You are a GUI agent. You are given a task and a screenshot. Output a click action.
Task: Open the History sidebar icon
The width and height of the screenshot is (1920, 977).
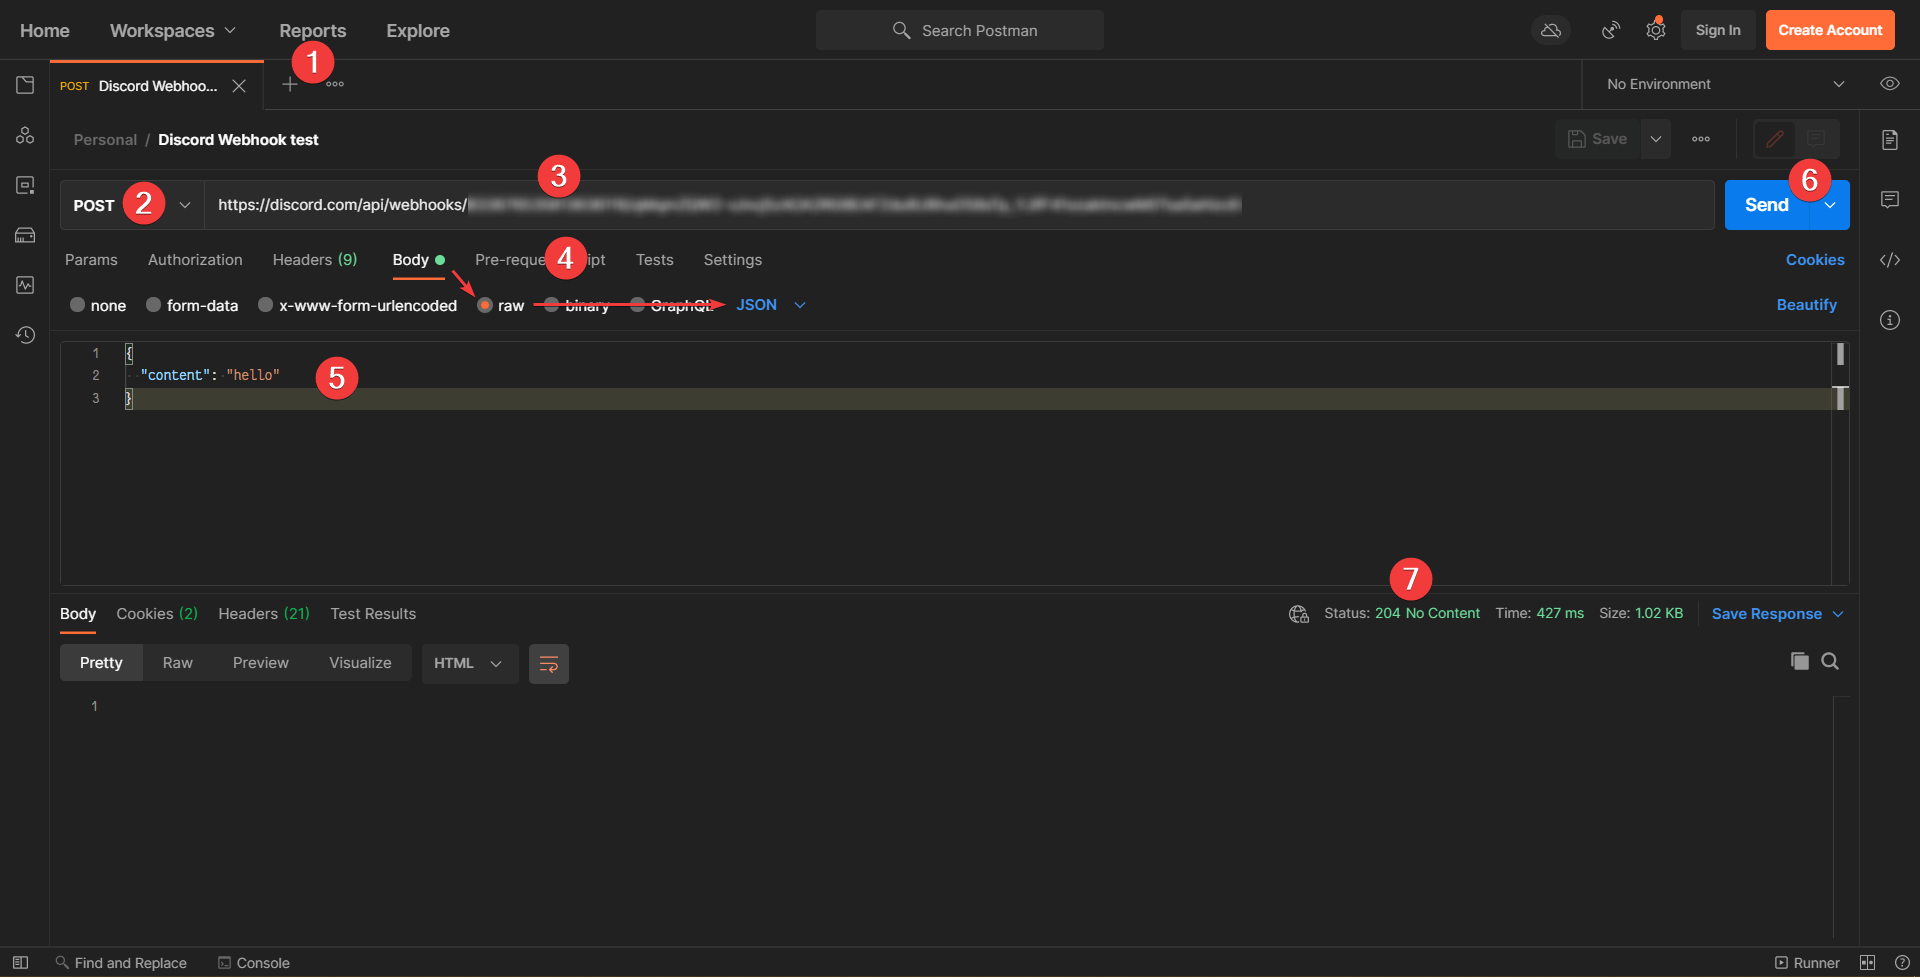[x=25, y=335]
